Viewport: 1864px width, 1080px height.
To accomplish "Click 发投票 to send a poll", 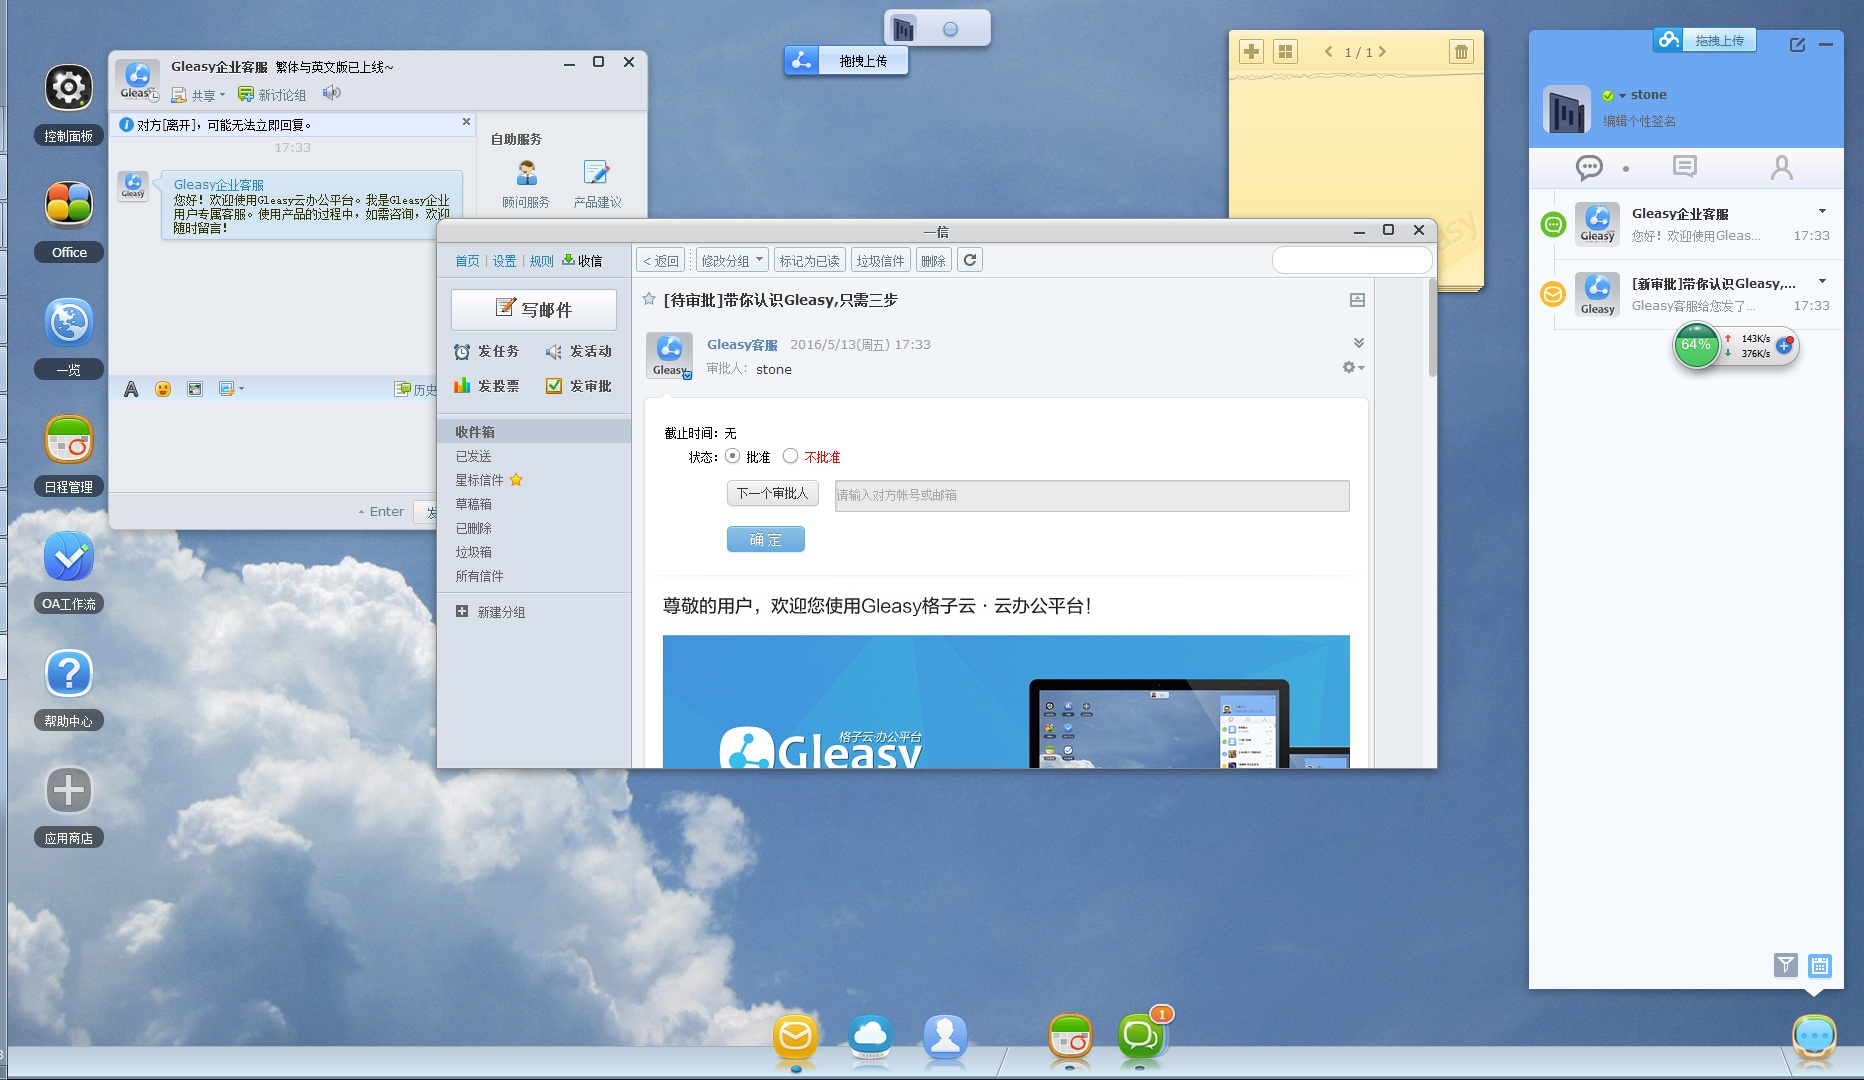I will (486, 386).
